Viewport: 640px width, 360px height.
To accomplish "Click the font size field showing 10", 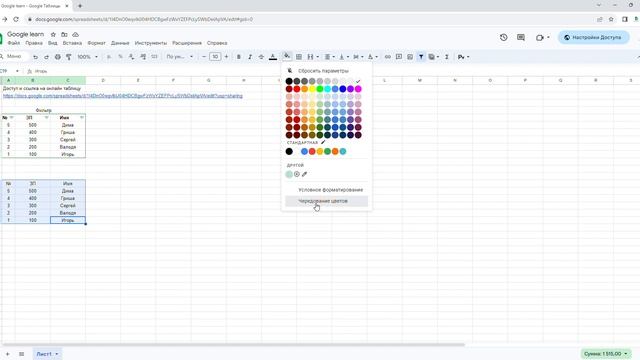I will (215, 57).
